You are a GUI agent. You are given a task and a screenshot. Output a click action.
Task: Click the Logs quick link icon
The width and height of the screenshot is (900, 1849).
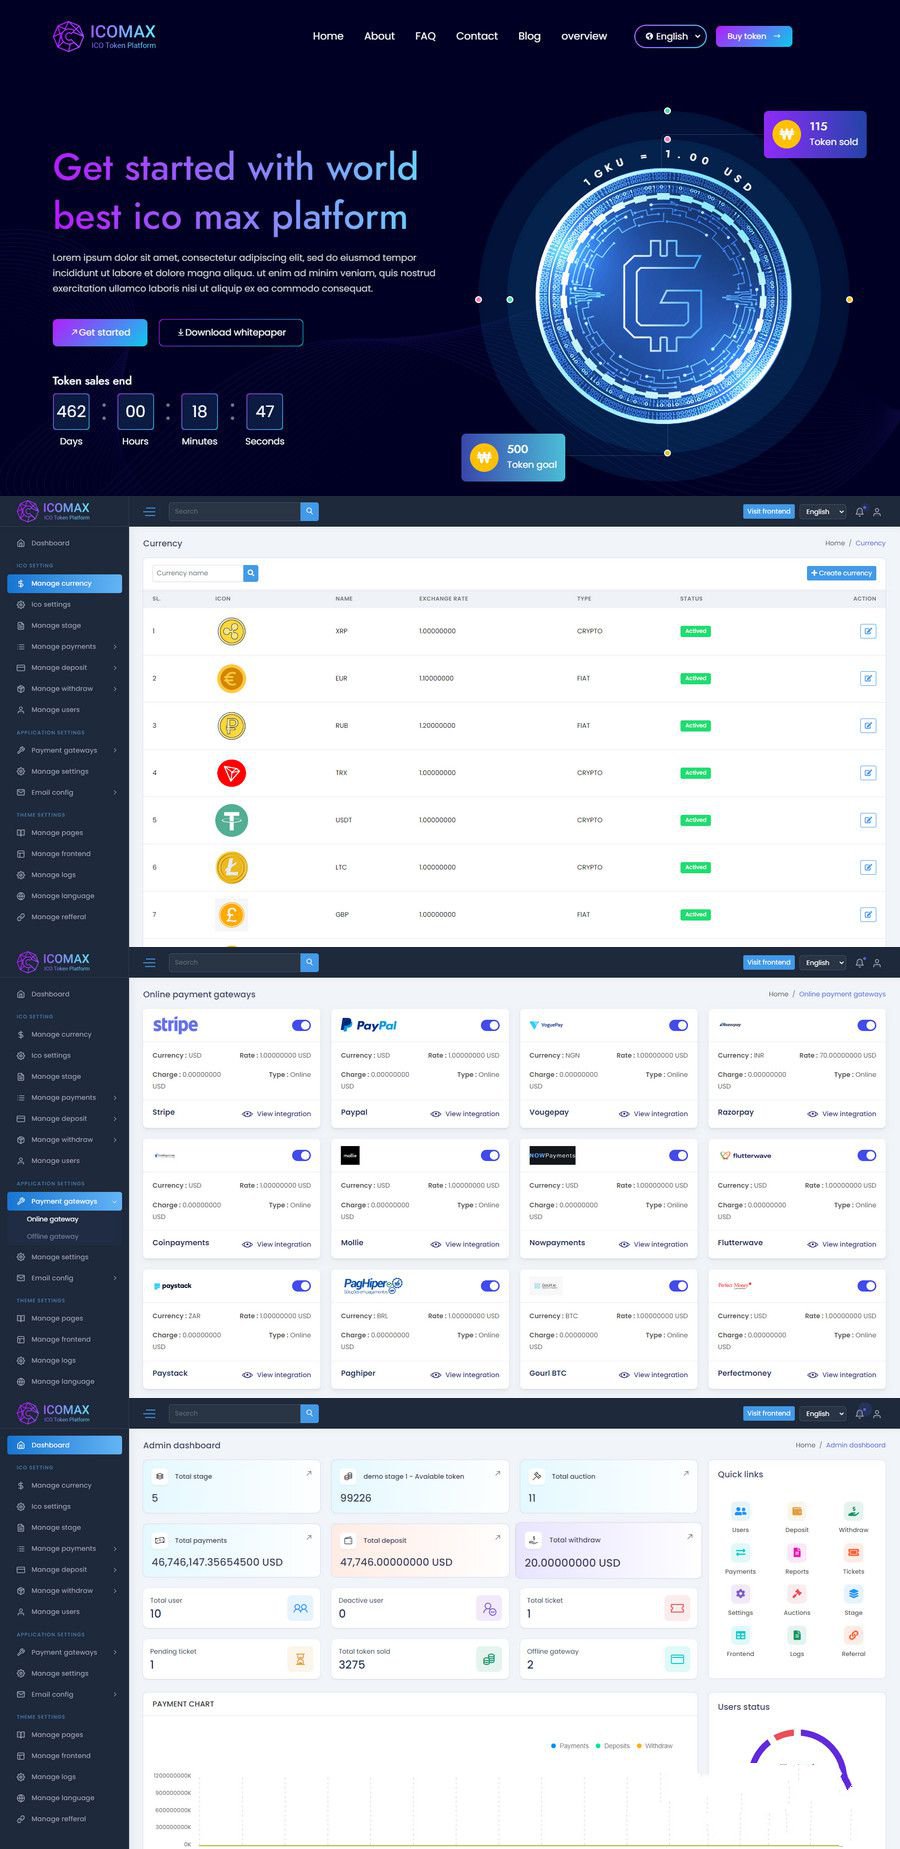coord(797,1636)
